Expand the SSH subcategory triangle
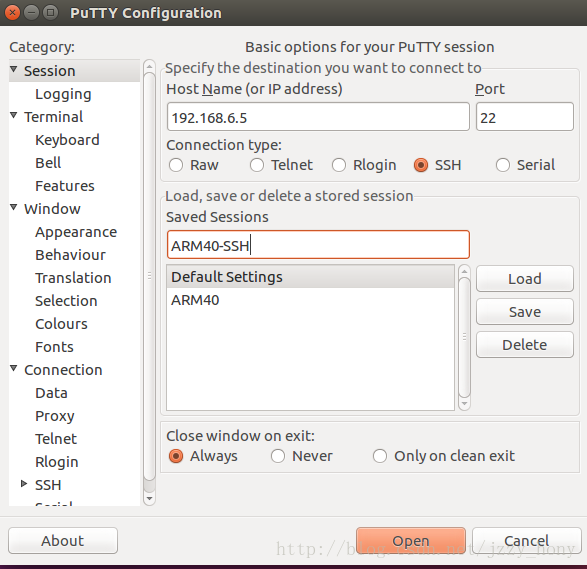 (x=24, y=484)
